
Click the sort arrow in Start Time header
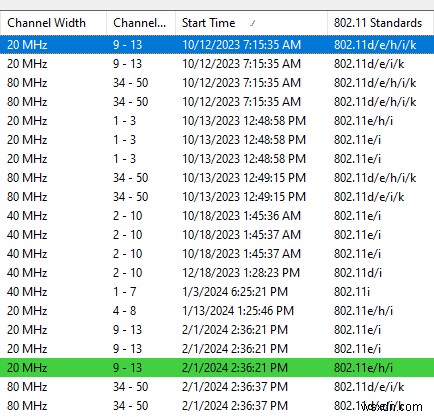point(253,23)
